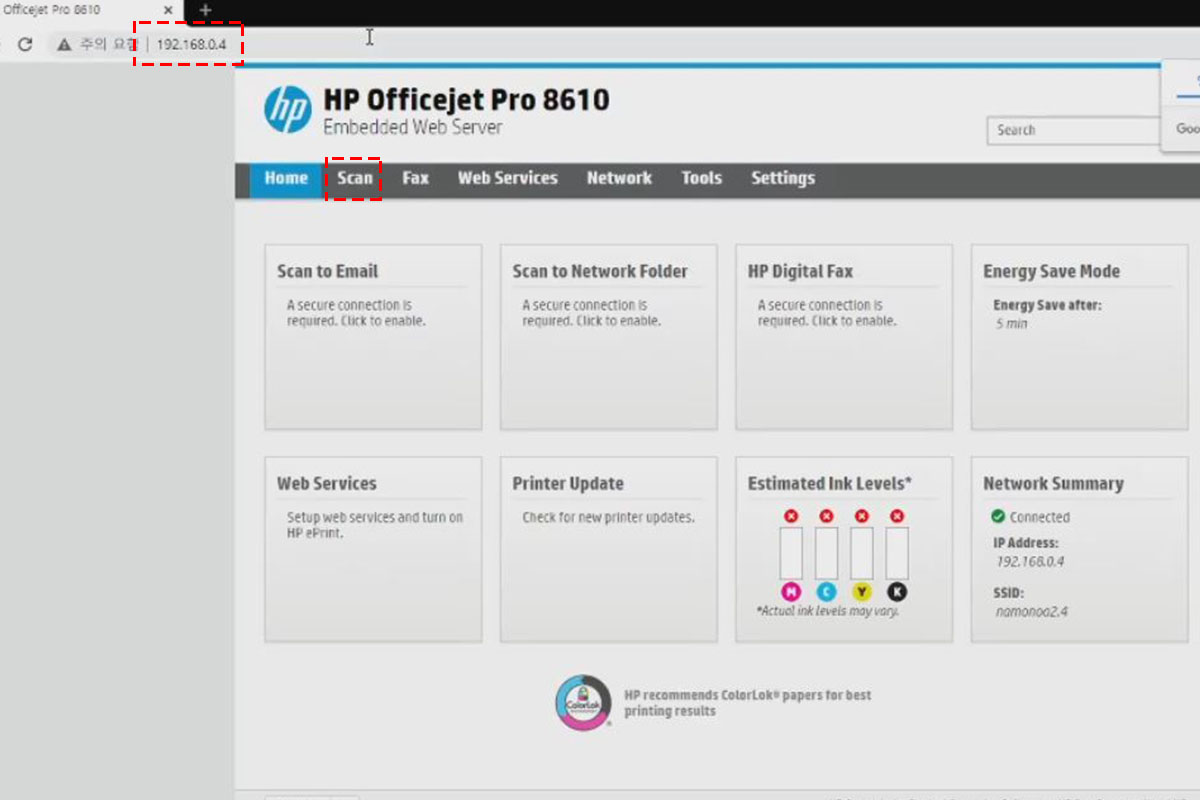Open a new browser tab
1200x800 pixels.
(205, 10)
